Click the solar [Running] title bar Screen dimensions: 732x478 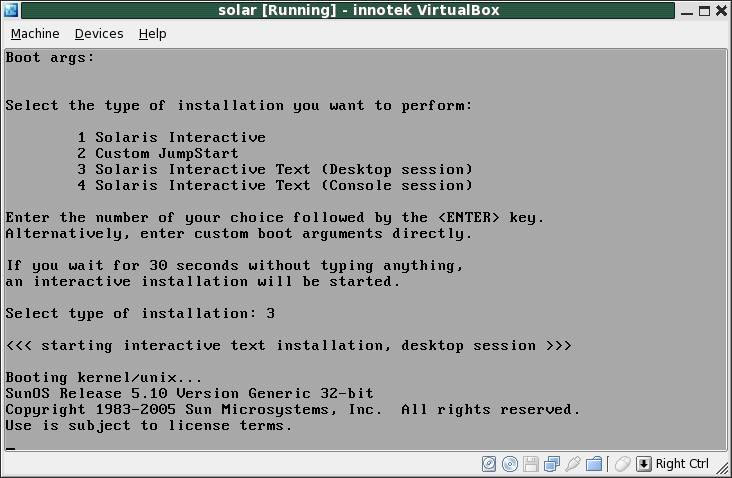coord(358,10)
